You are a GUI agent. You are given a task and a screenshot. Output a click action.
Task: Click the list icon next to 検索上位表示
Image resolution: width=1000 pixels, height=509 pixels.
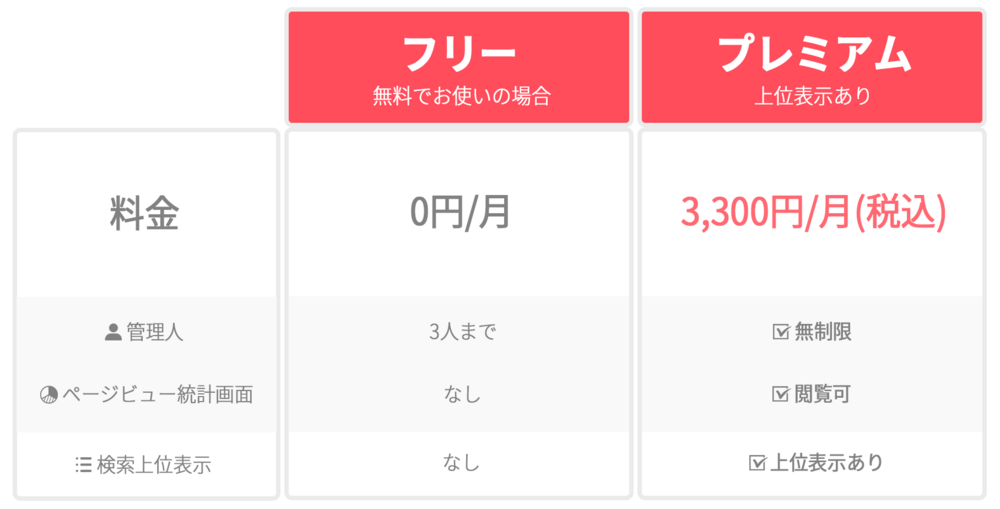(83, 464)
